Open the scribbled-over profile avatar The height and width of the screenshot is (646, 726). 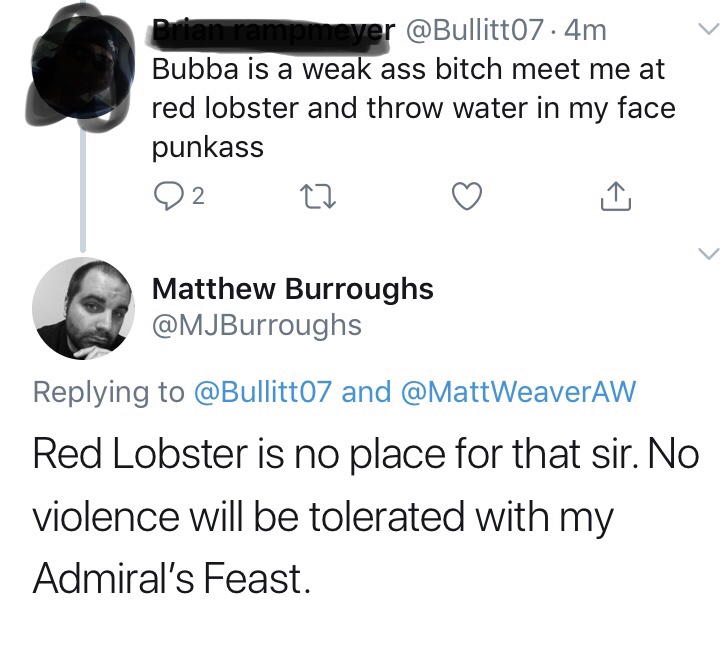[x=81, y=68]
